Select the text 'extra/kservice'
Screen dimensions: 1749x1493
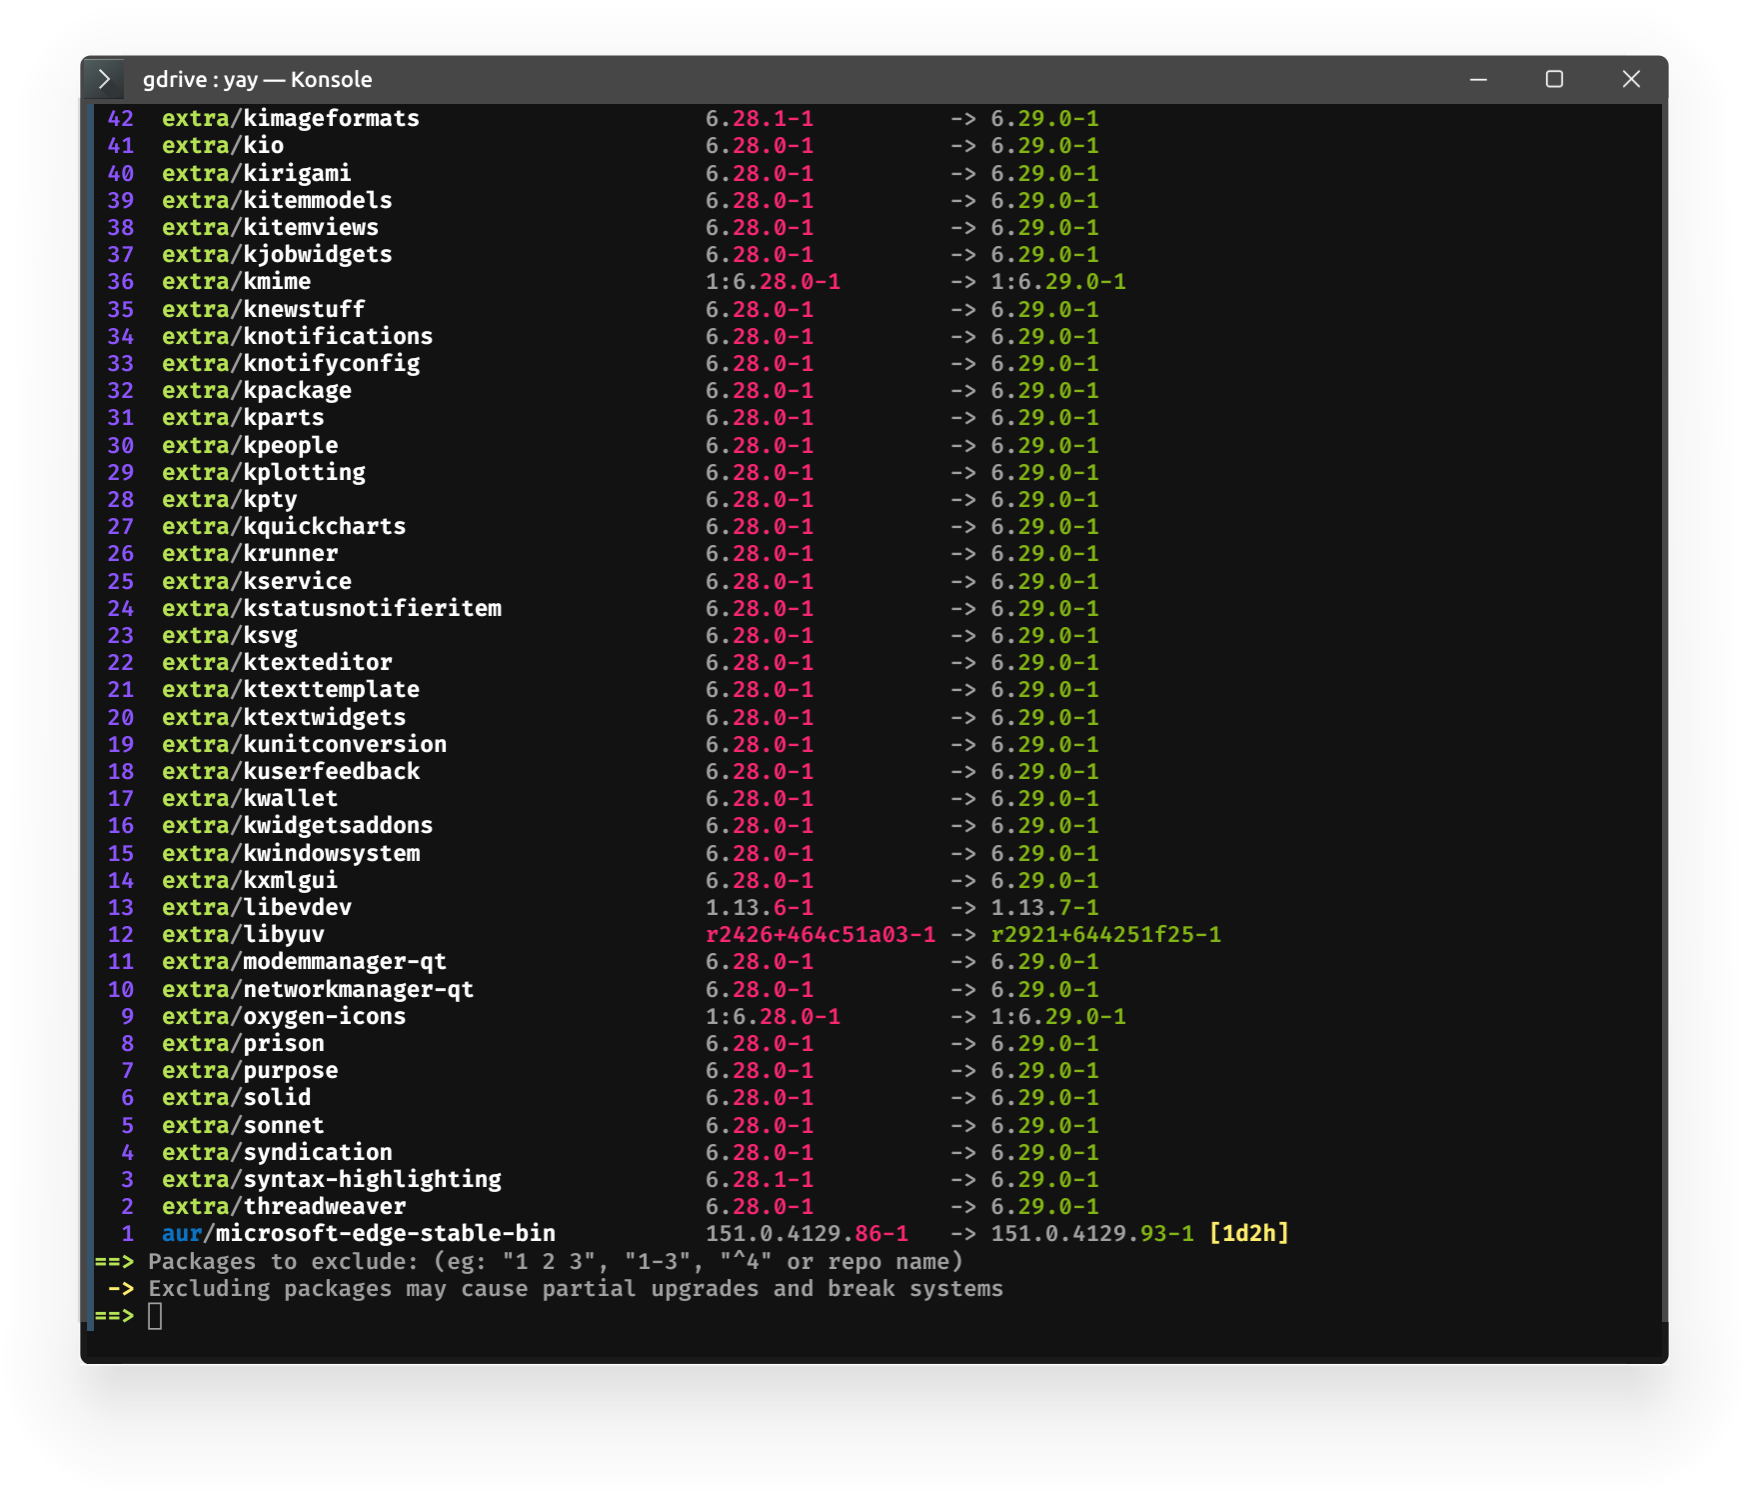click(x=257, y=582)
